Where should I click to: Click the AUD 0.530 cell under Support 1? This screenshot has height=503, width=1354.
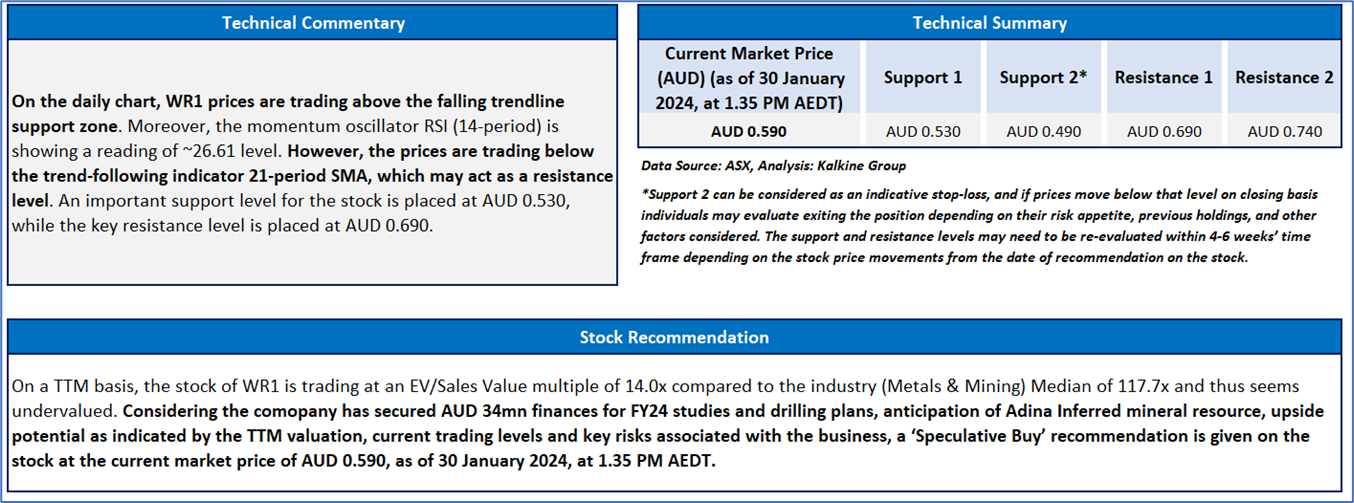coord(922,131)
